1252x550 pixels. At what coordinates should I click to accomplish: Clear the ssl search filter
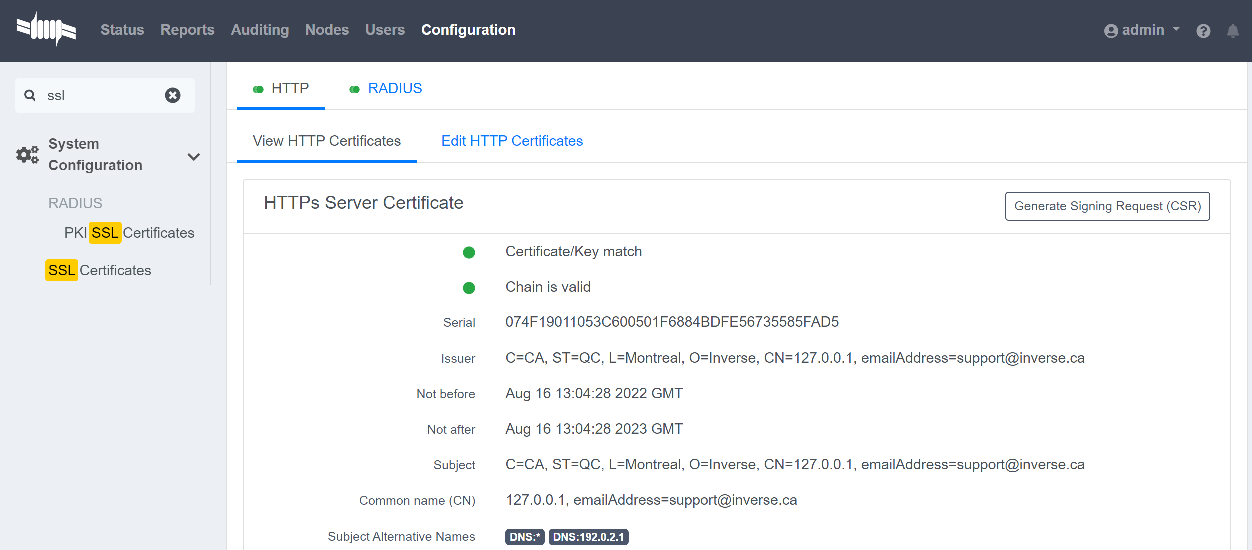(173, 95)
